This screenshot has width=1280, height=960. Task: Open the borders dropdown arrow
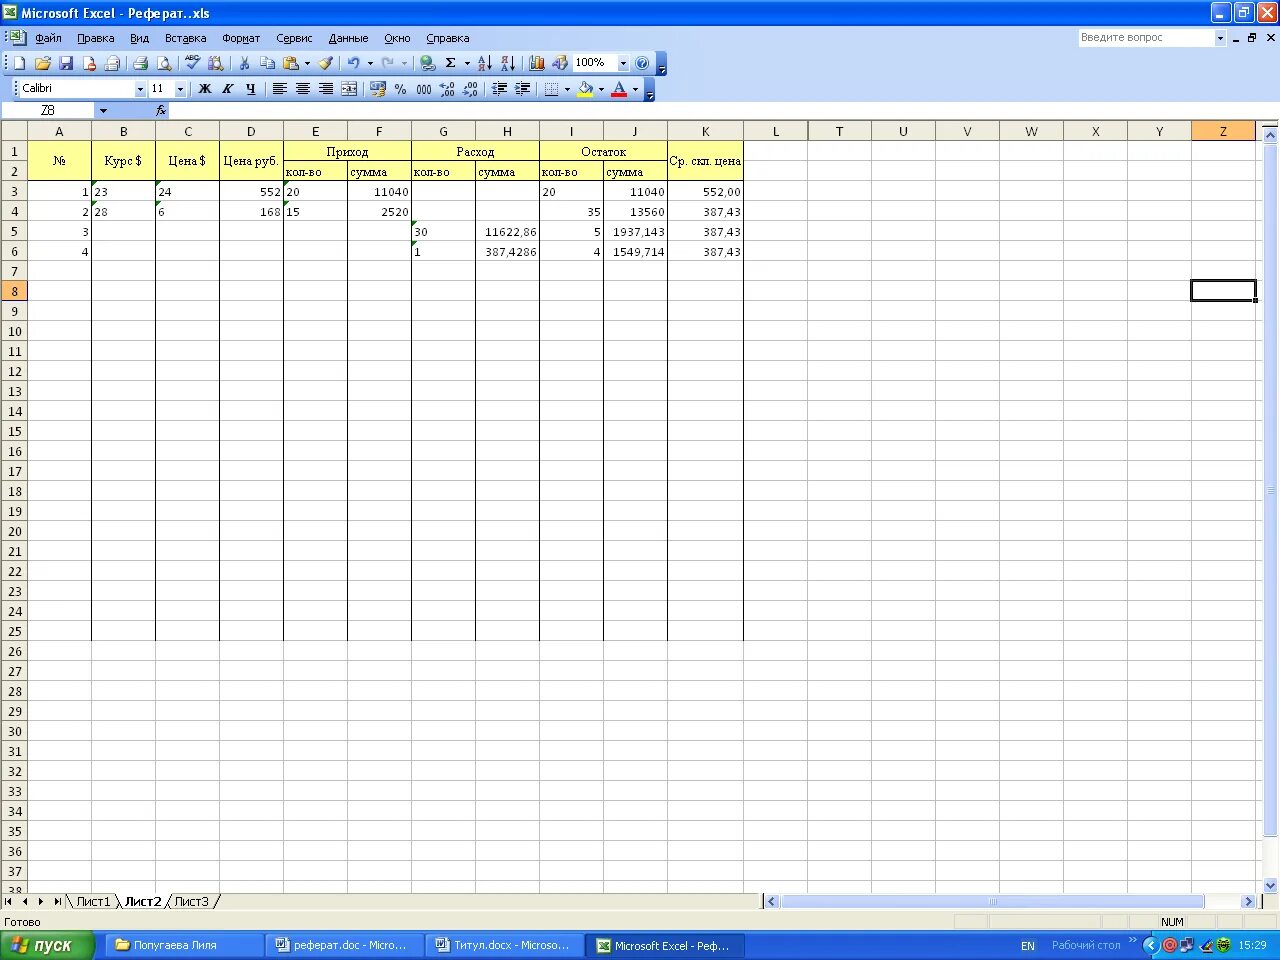click(x=567, y=89)
